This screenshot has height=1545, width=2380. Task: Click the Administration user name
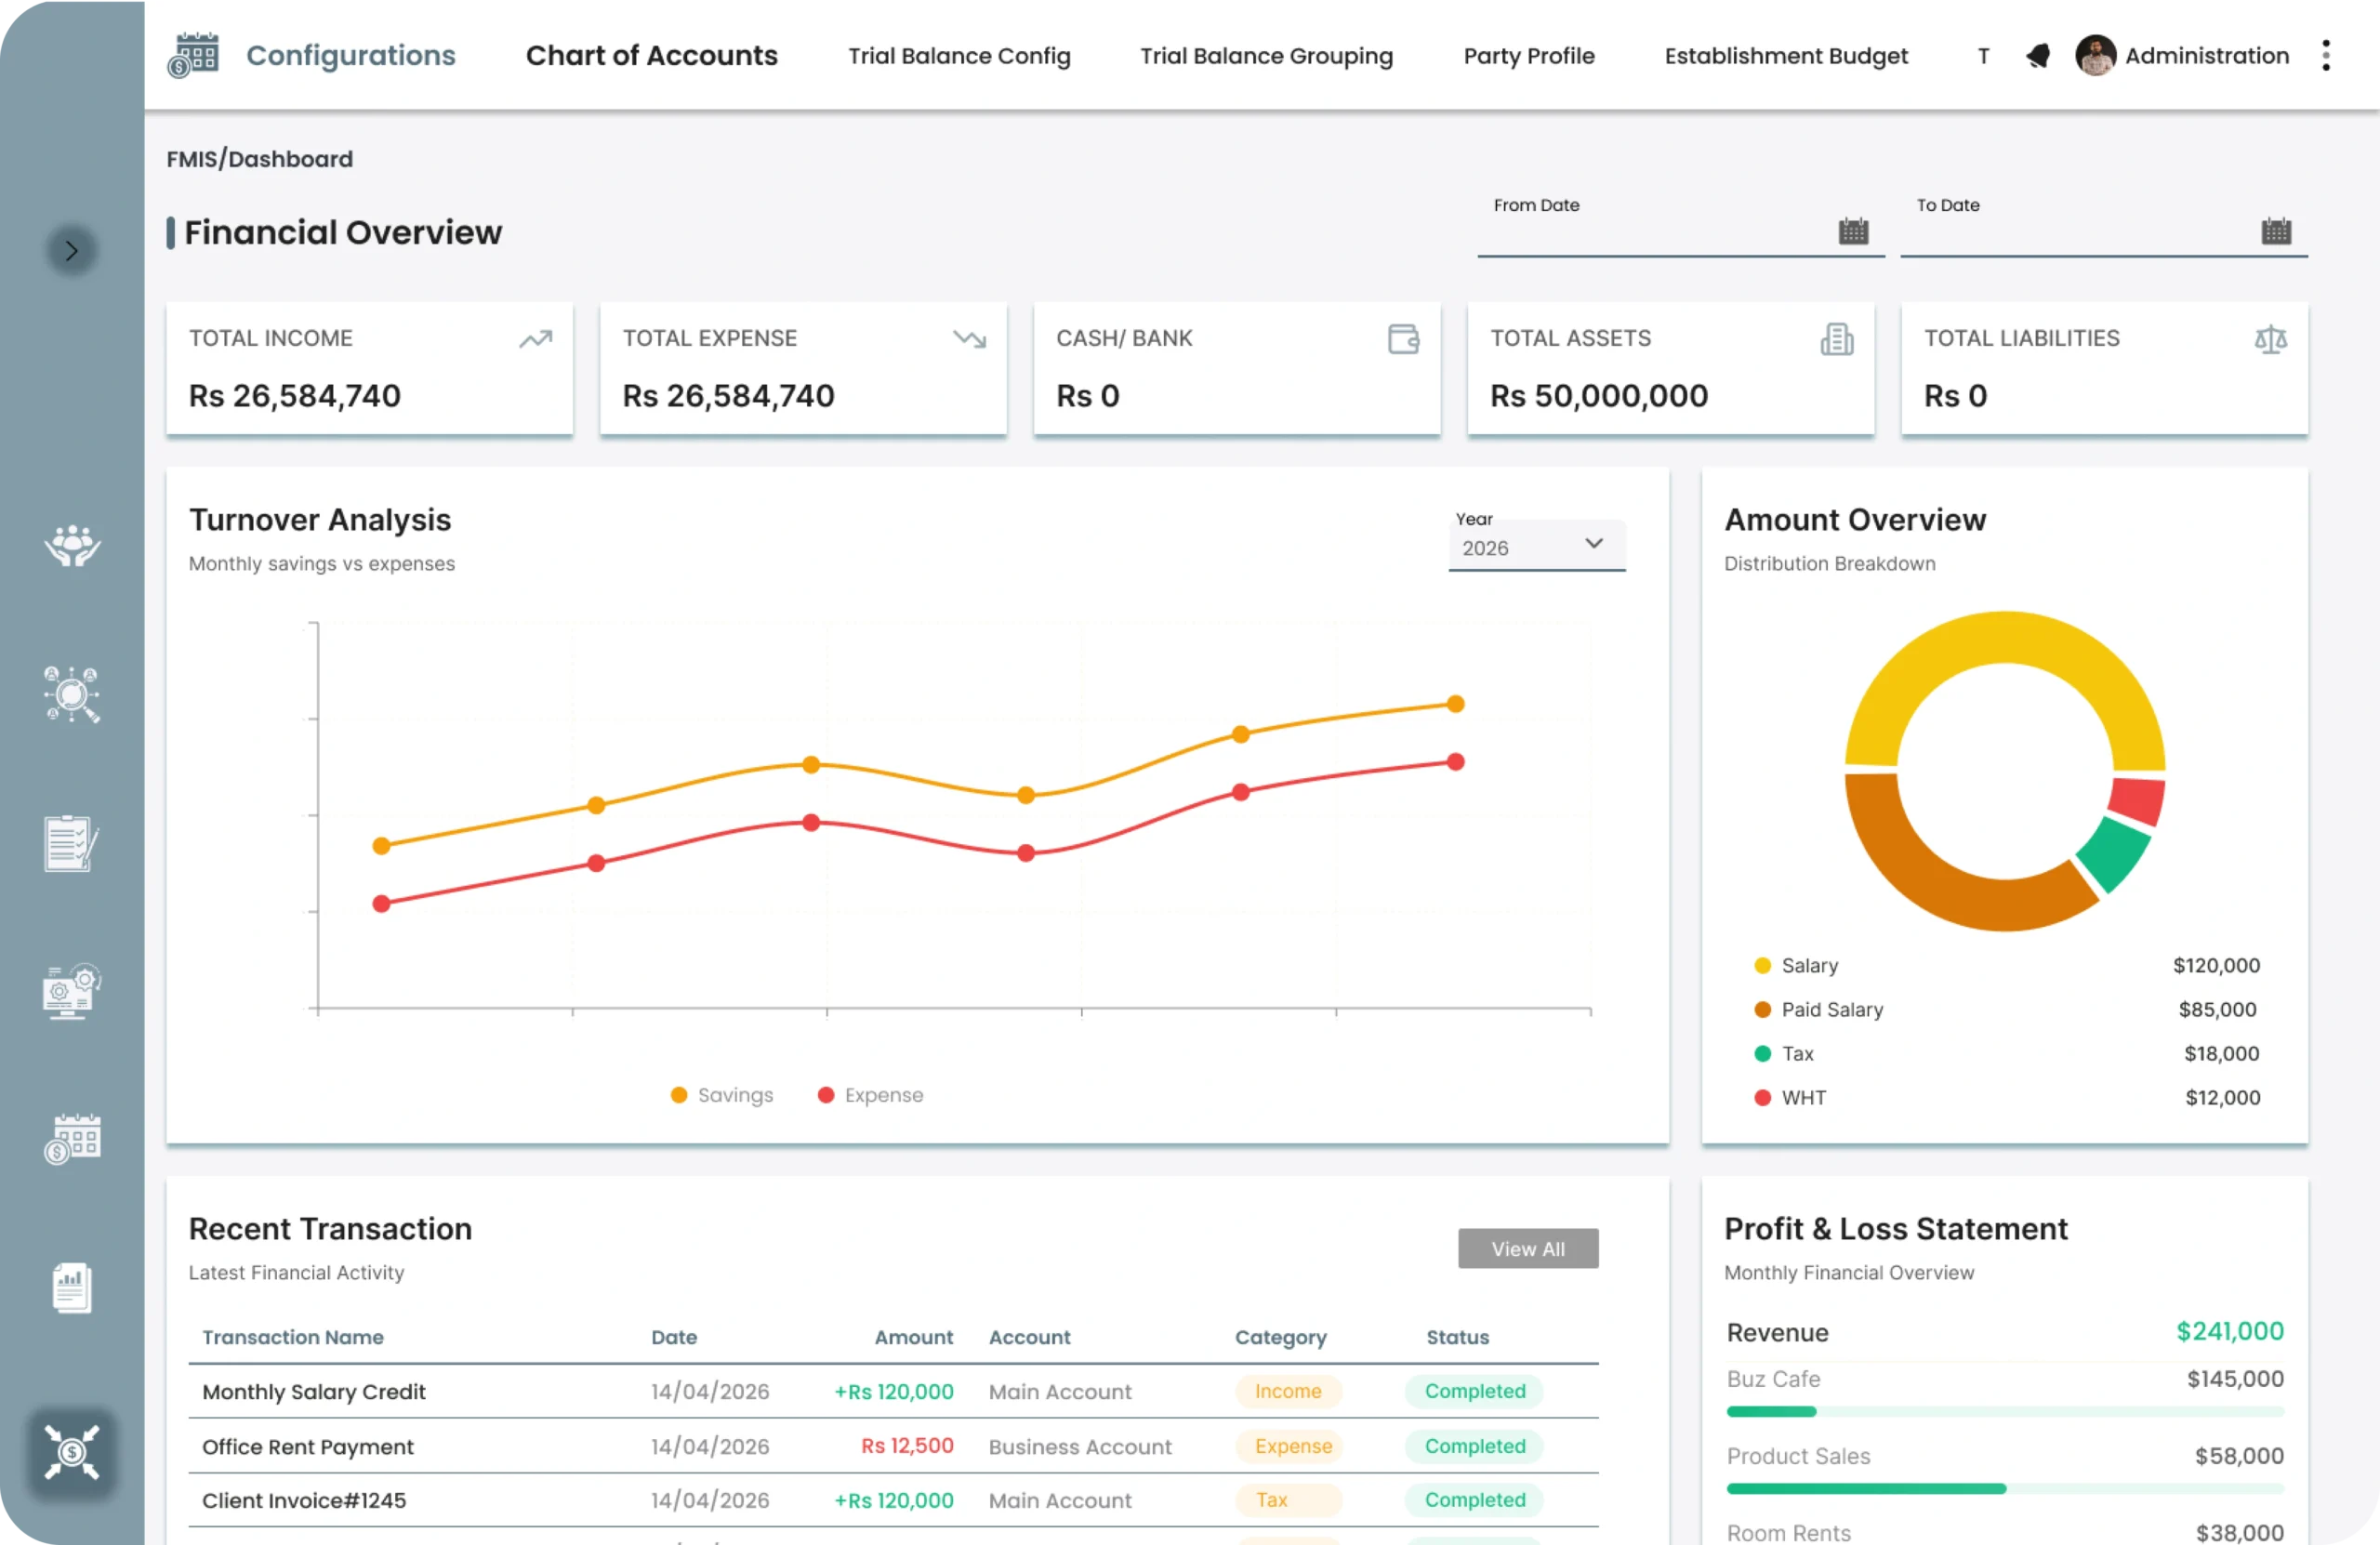point(2206,56)
